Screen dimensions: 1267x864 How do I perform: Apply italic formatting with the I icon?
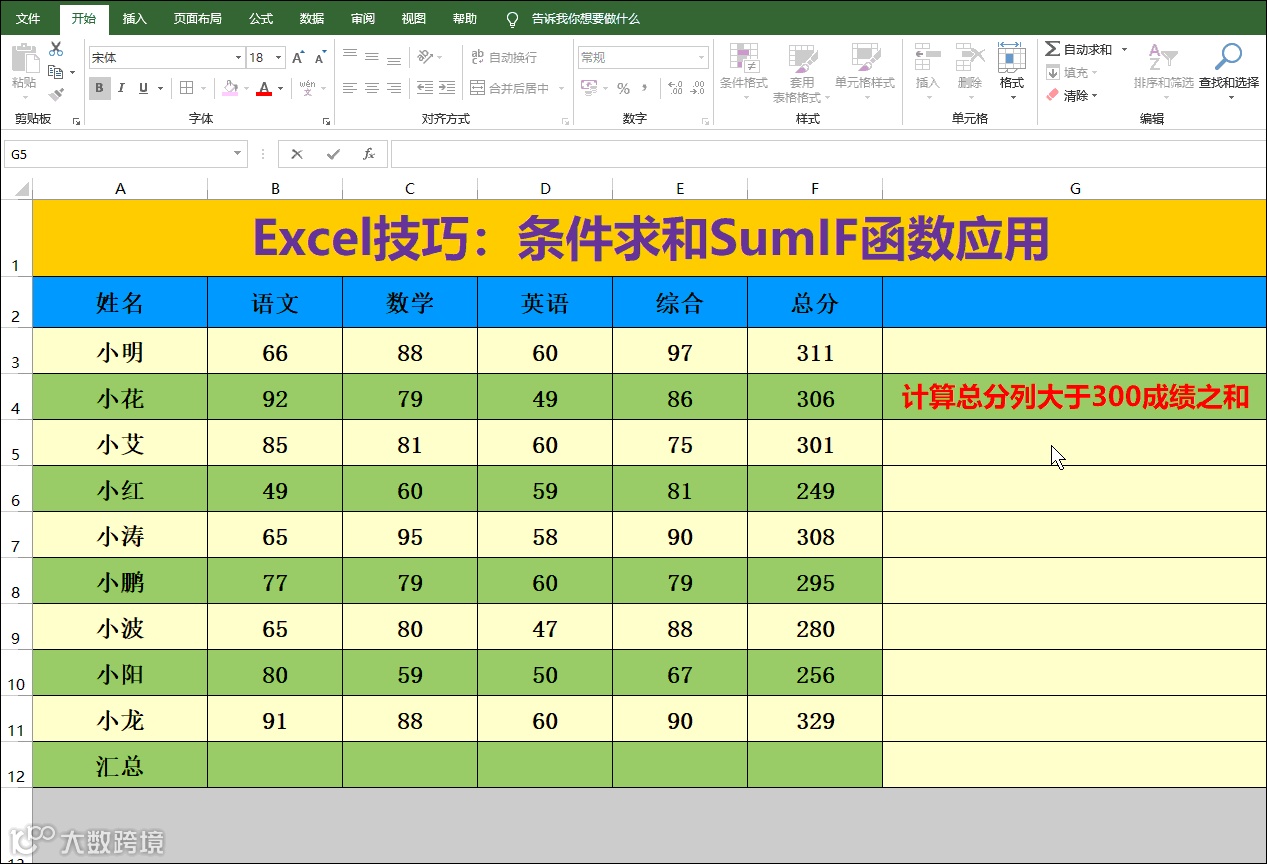(x=121, y=88)
